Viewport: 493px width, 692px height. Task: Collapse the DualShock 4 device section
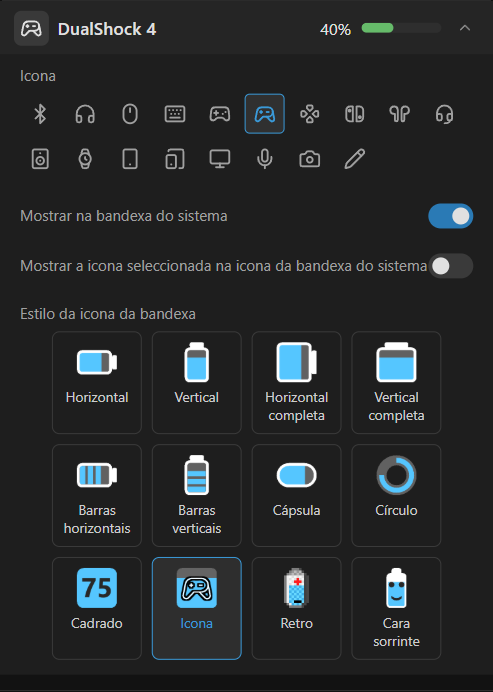pyautogui.click(x=465, y=28)
